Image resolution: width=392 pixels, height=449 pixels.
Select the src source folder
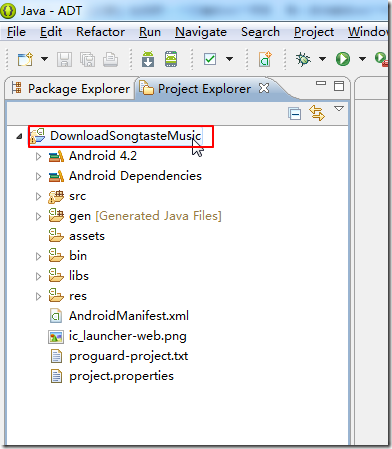[77, 196]
